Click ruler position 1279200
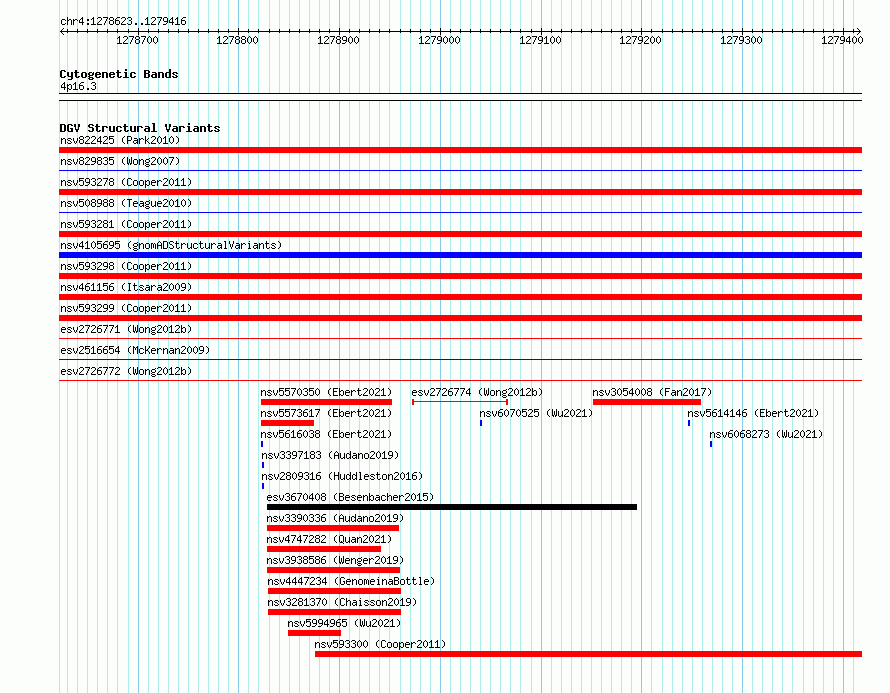This screenshot has height=693, width=890. coord(640,40)
